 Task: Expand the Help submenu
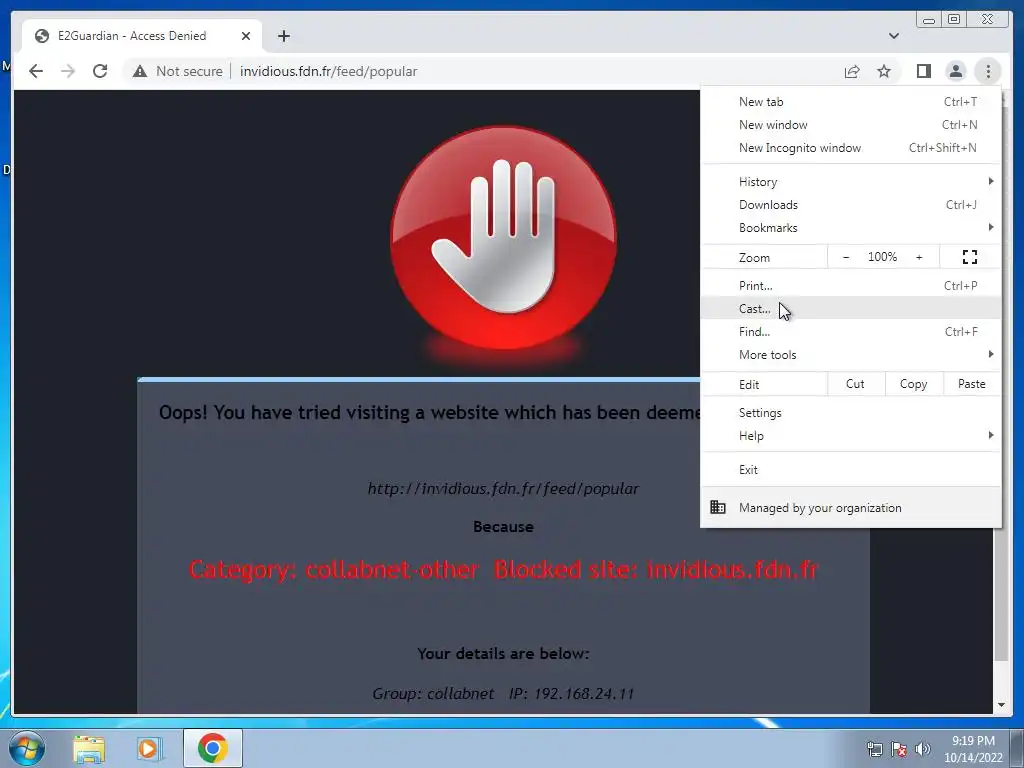(850, 436)
